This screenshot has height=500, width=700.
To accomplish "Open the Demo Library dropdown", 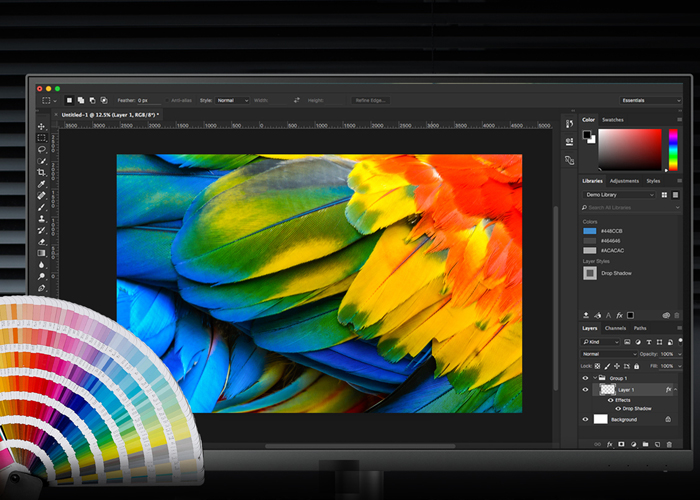I will pyautogui.click(x=619, y=195).
